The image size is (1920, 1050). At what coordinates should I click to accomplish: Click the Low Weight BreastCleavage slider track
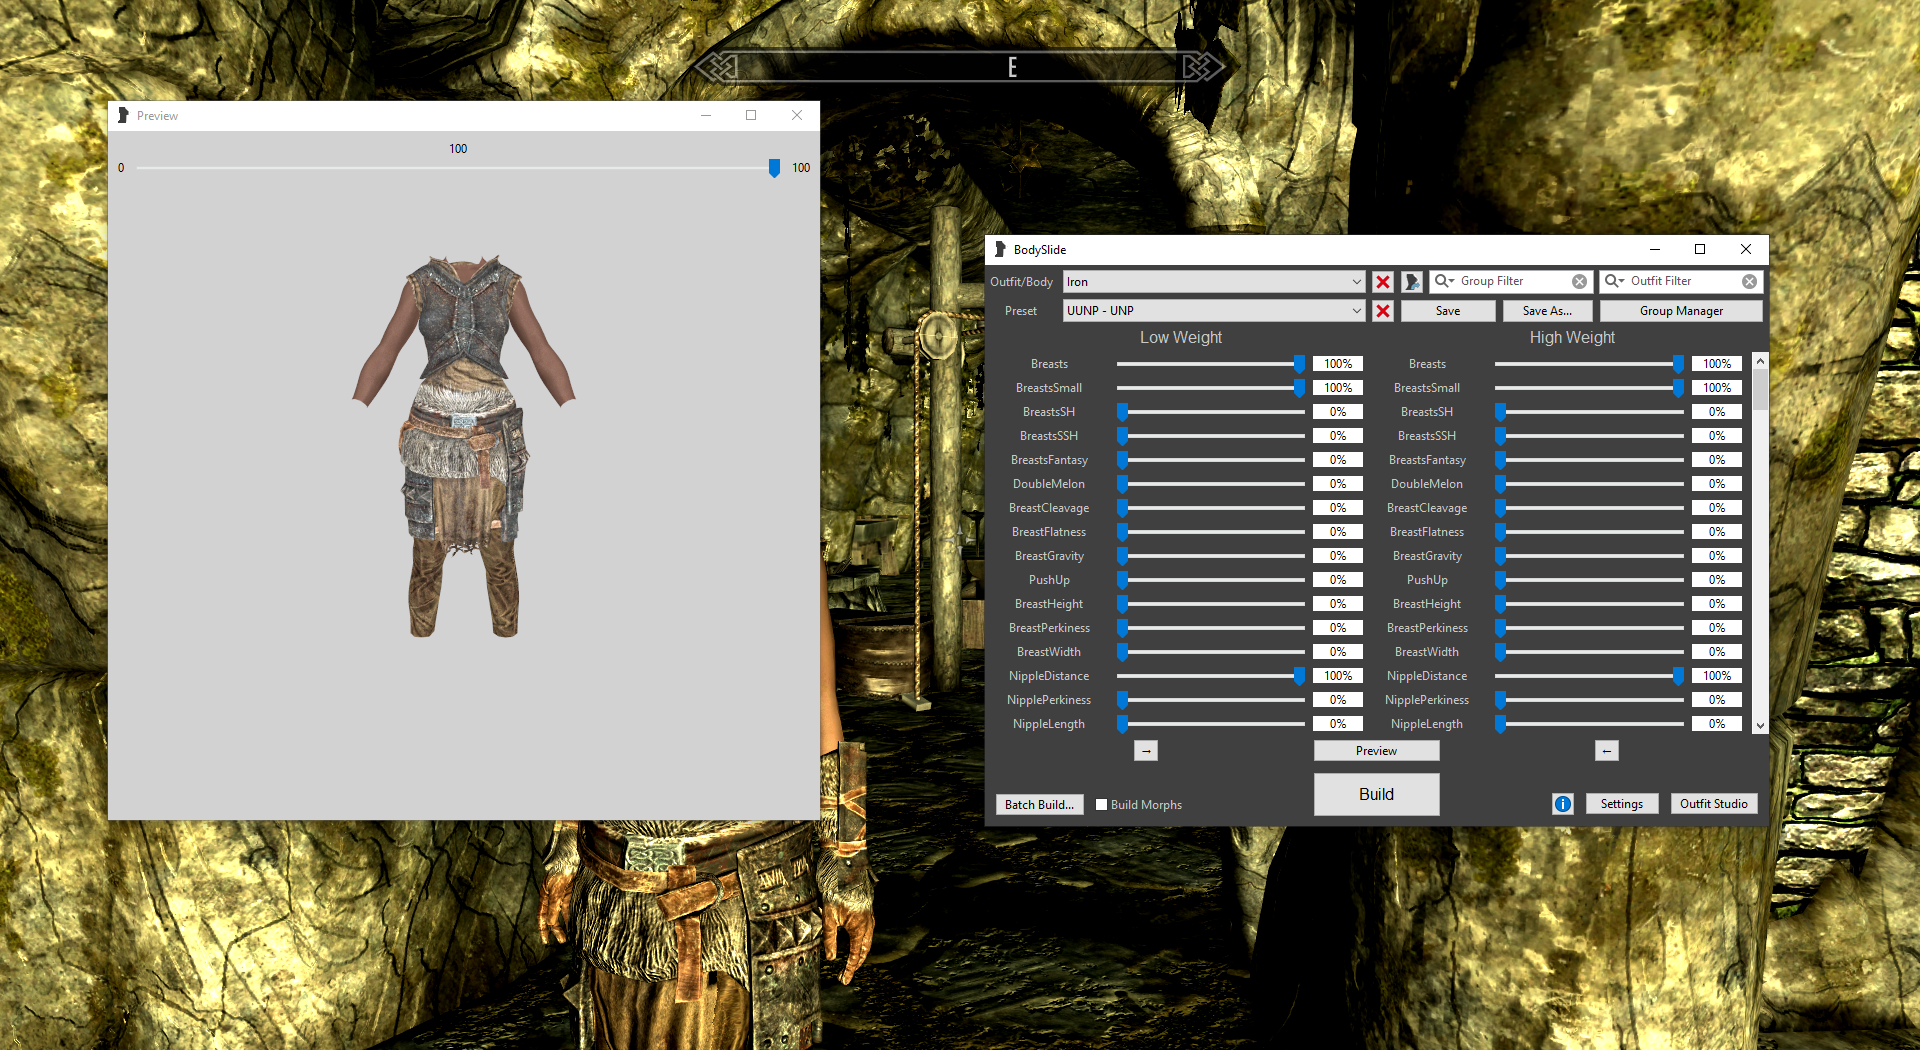1210,508
